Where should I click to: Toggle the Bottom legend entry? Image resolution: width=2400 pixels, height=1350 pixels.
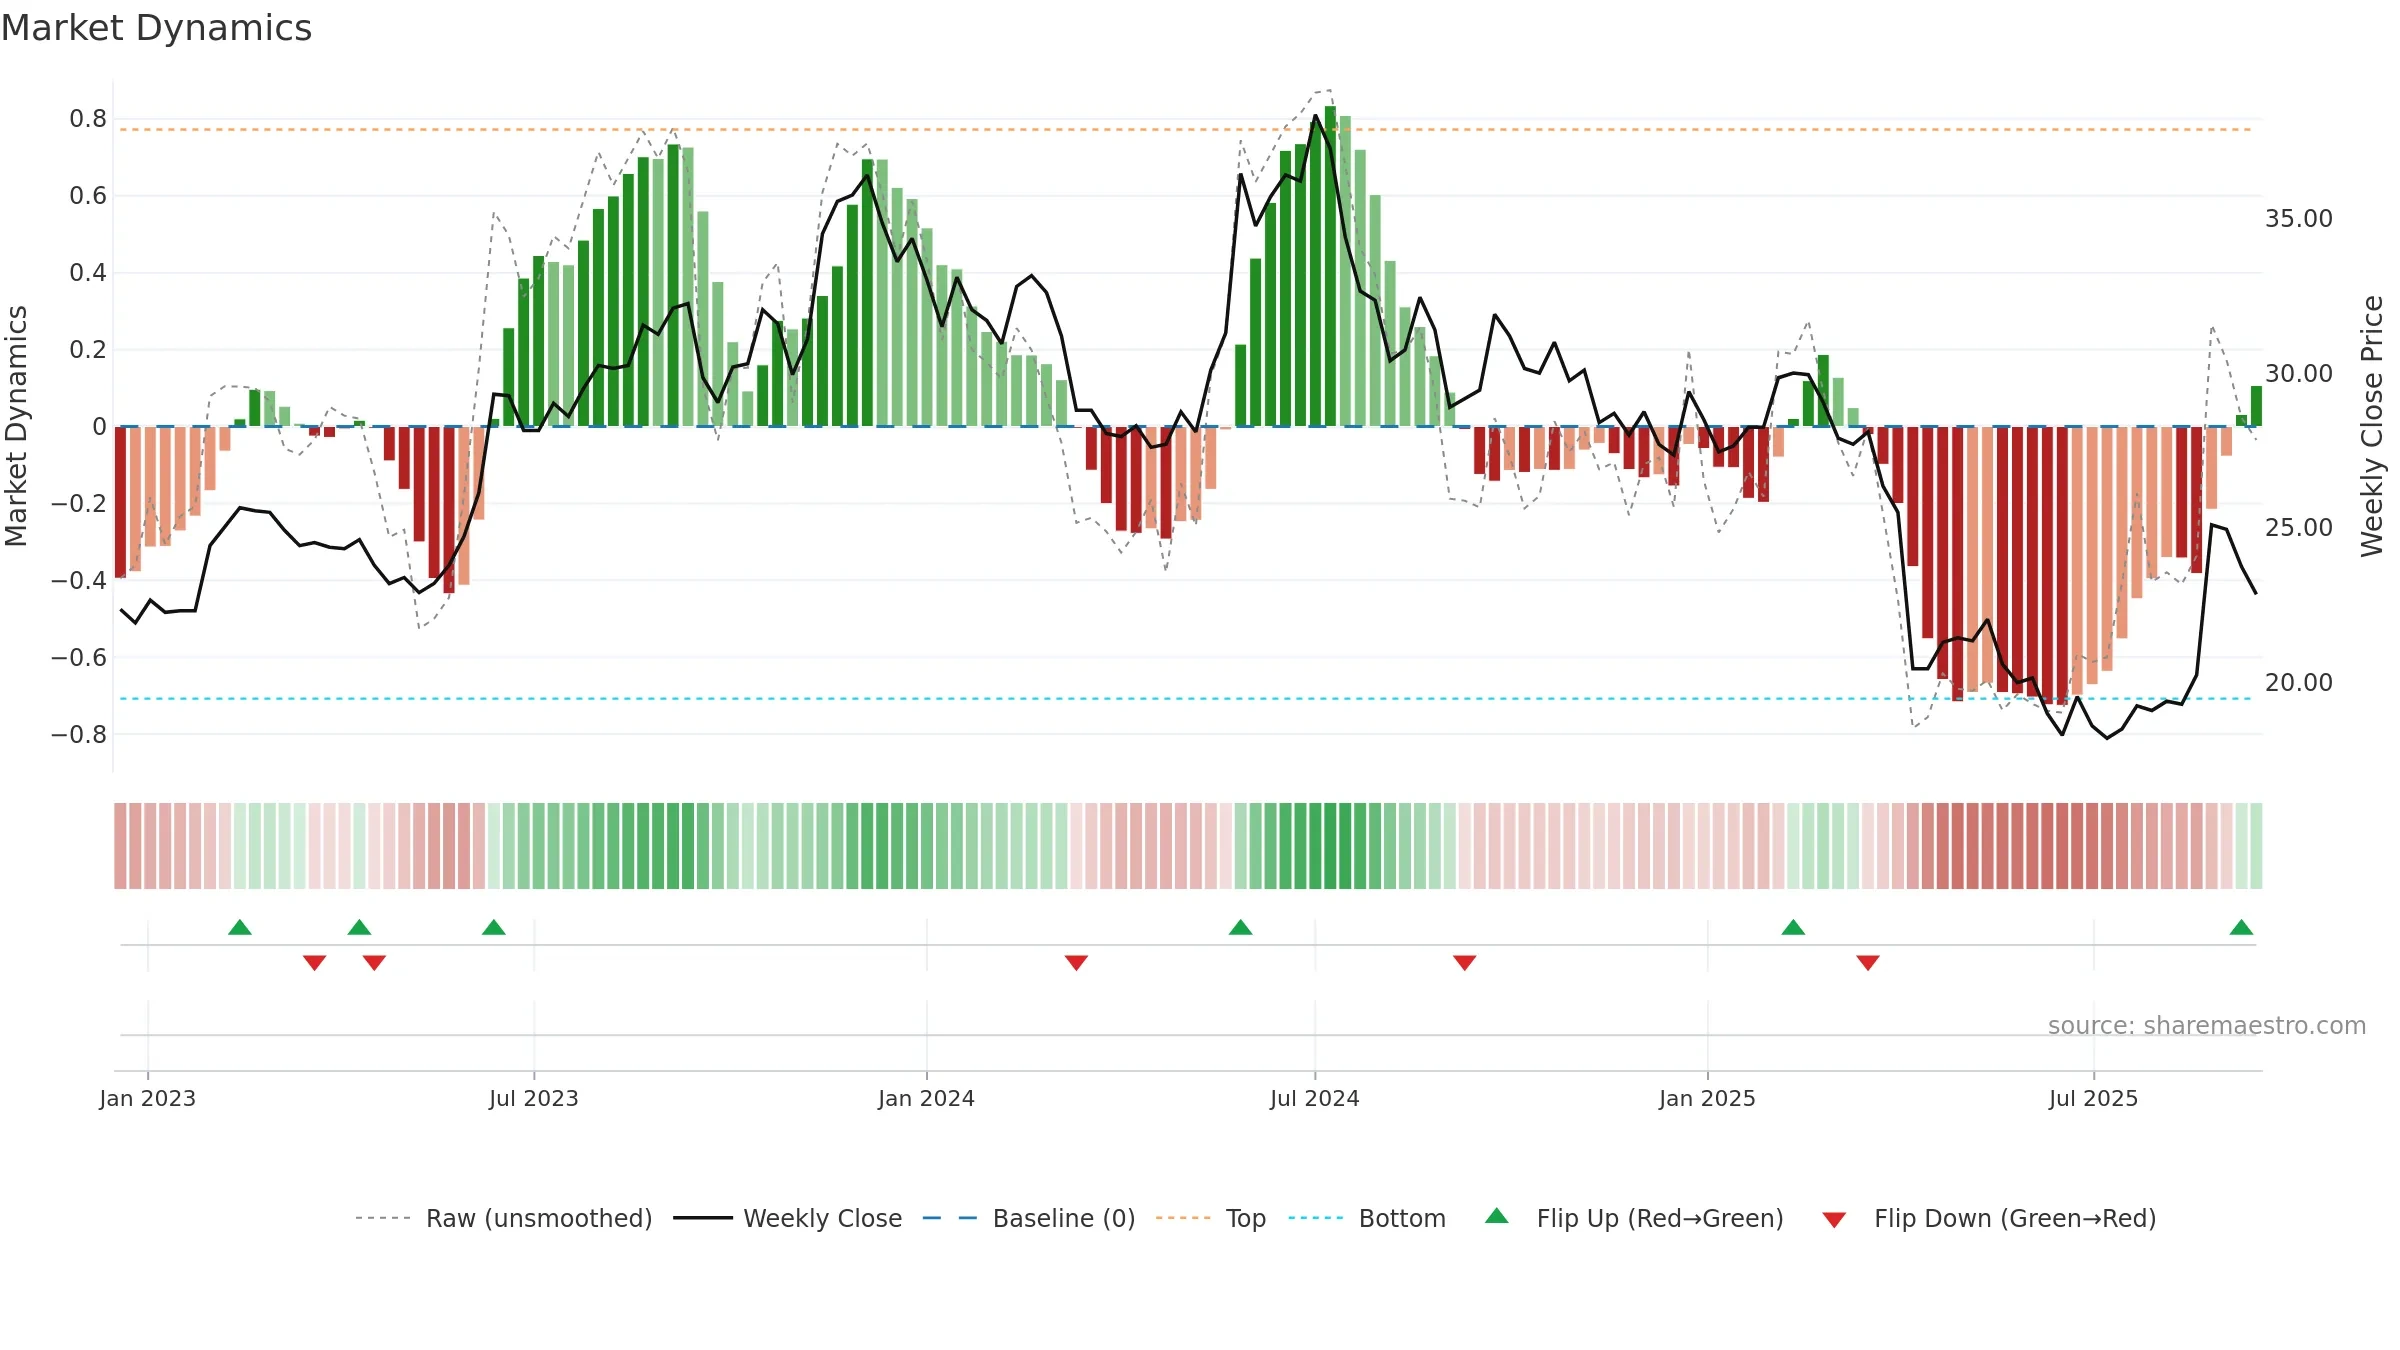pos(1367,1218)
